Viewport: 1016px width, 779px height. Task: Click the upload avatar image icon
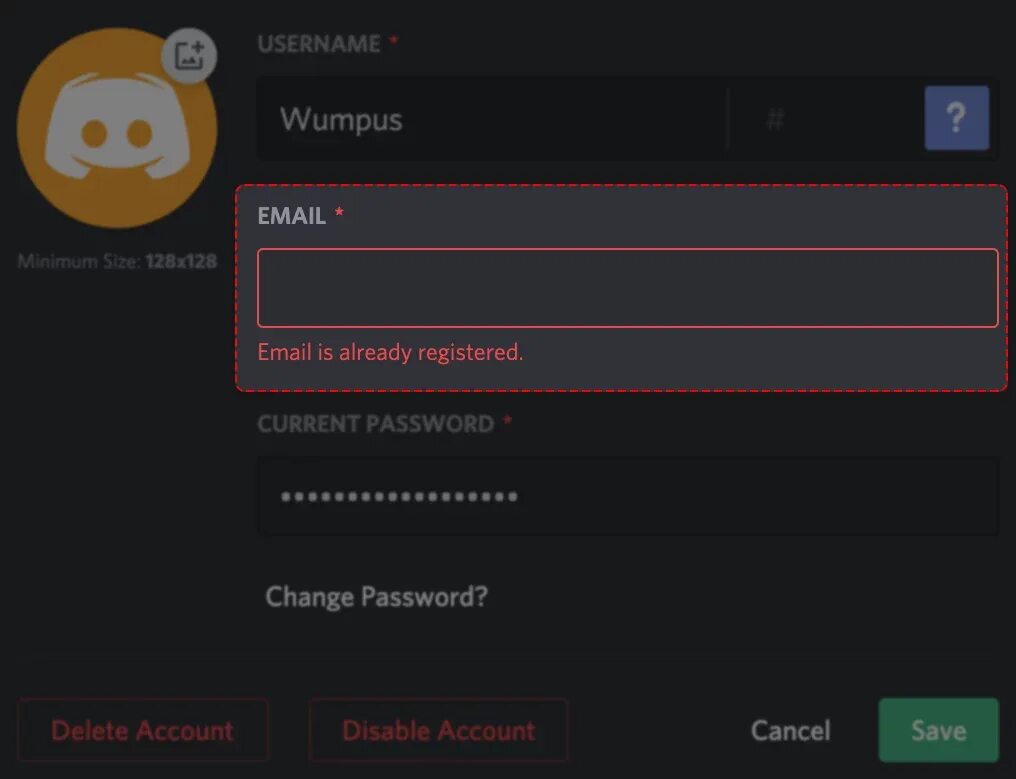click(189, 54)
